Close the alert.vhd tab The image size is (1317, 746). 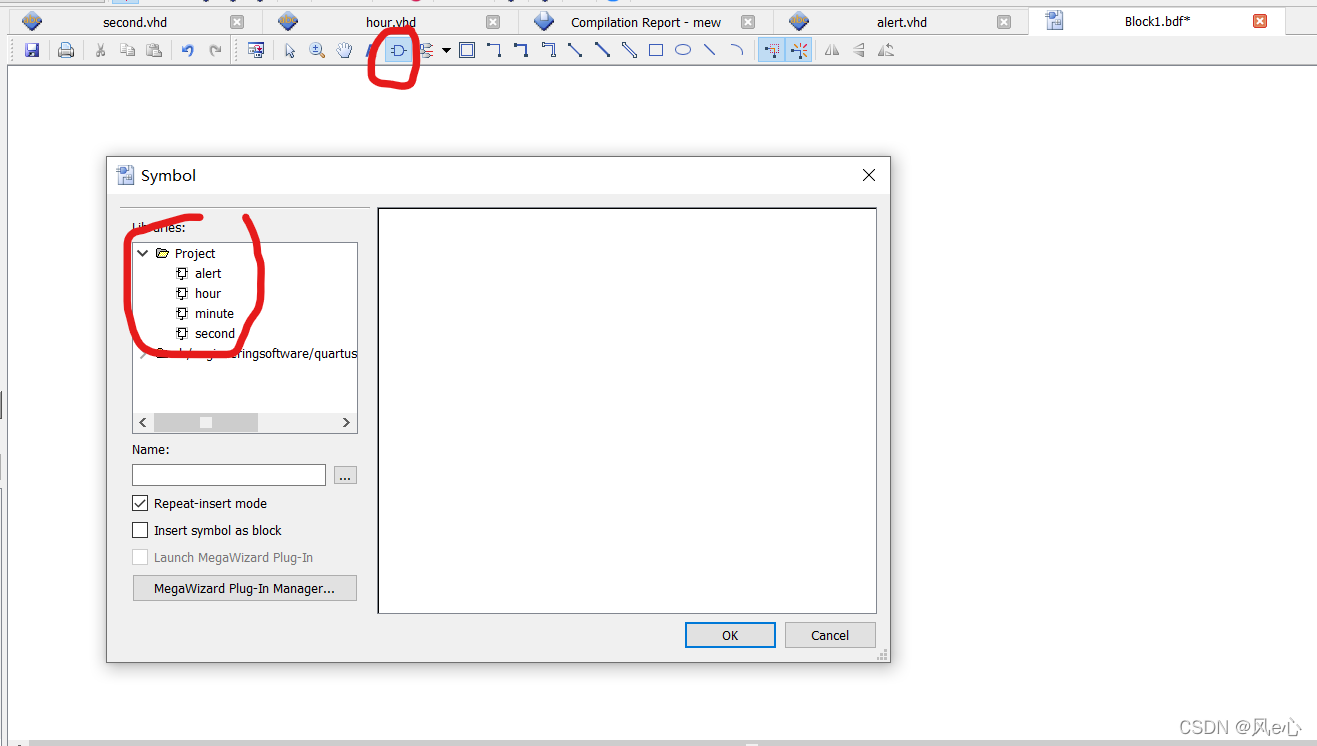[x=1005, y=22]
